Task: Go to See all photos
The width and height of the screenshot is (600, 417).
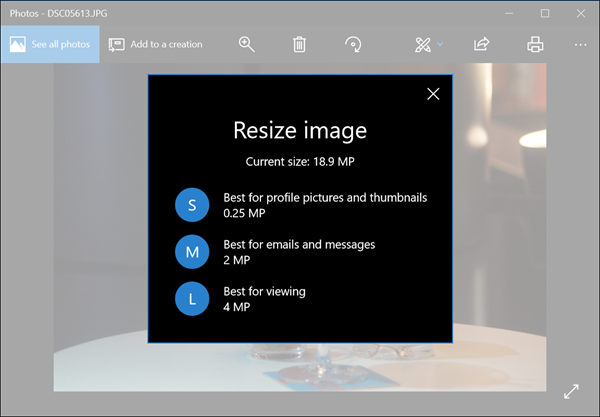Action: pos(50,44)
